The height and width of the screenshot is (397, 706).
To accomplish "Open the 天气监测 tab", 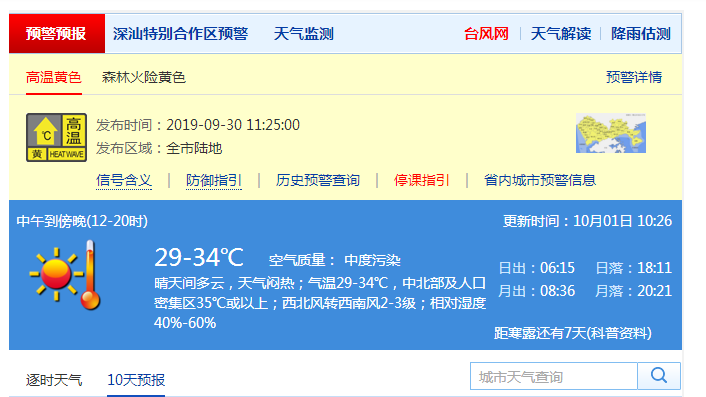I will [x=303, y=34].
